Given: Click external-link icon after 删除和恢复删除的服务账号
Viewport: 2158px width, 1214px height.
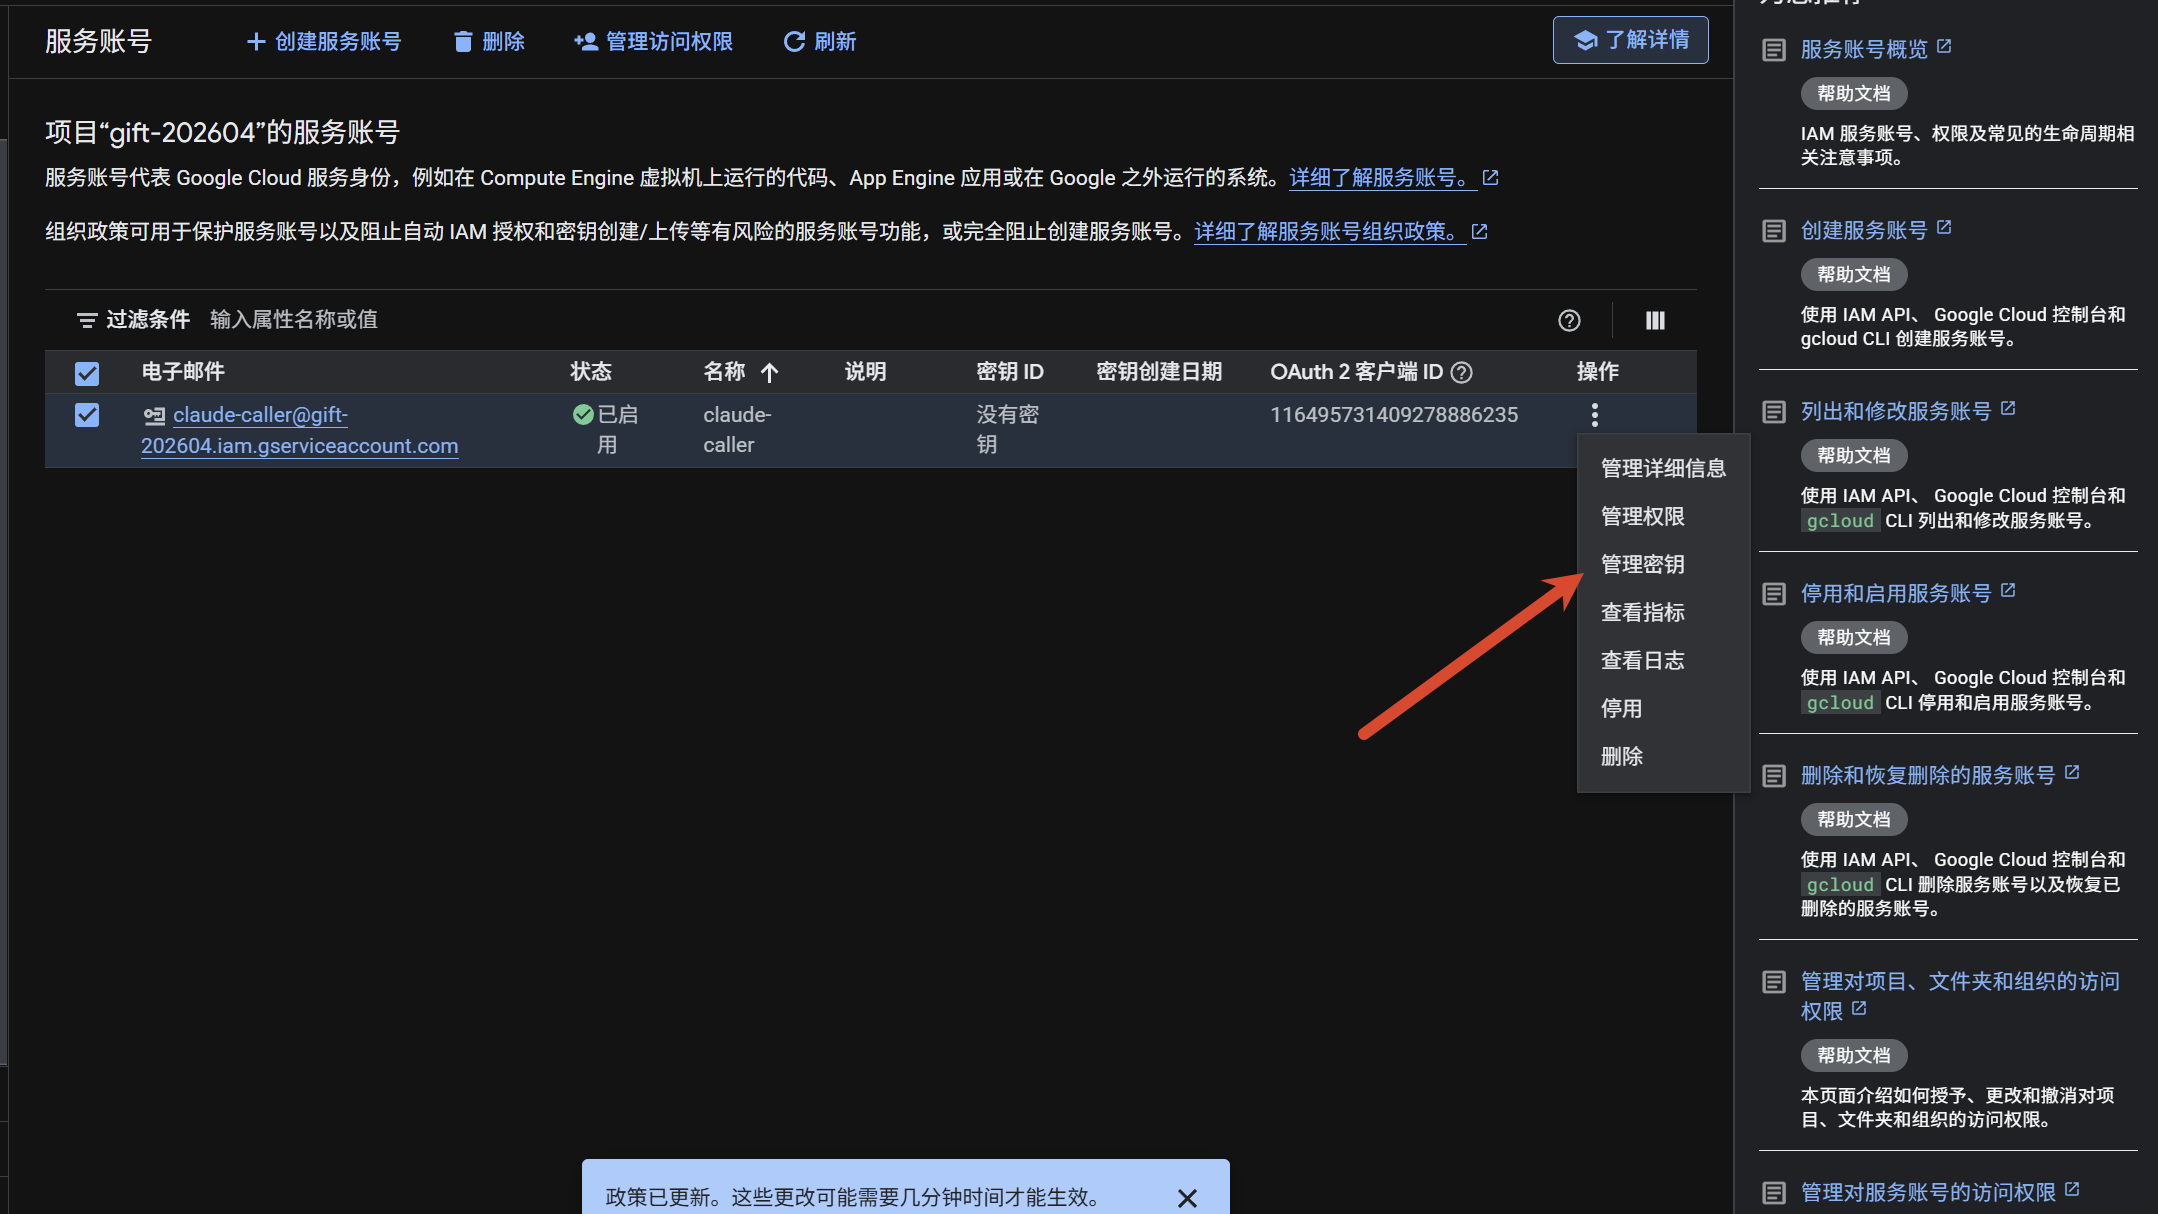Looking at the screenshot, I should 2072,772.
